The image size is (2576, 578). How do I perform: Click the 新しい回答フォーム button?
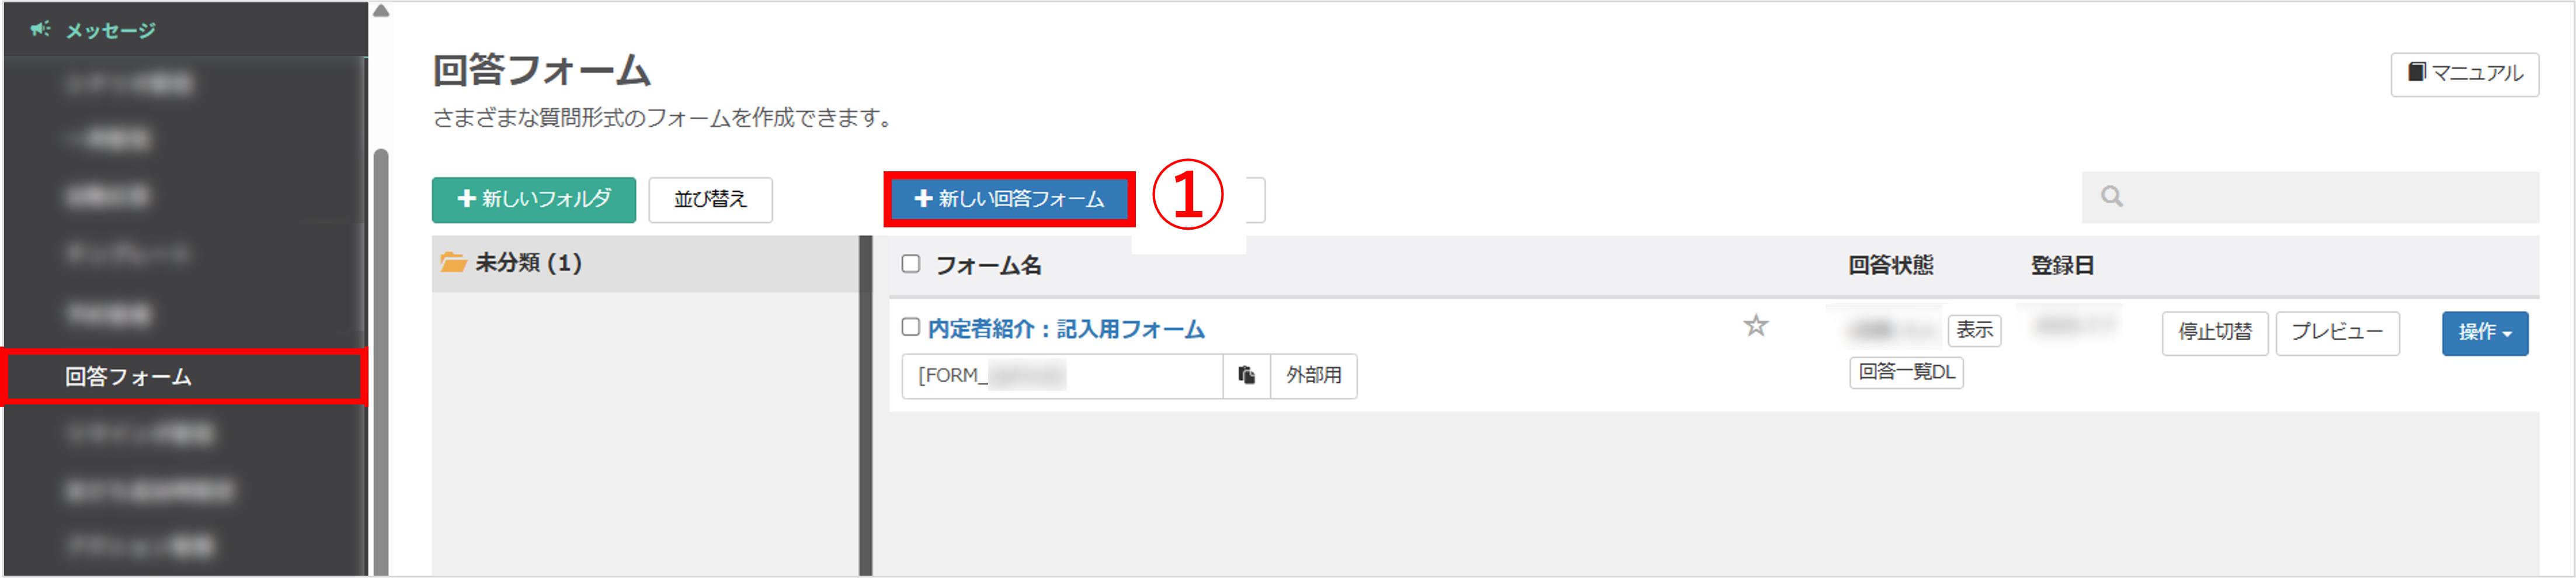point(1010,199)
